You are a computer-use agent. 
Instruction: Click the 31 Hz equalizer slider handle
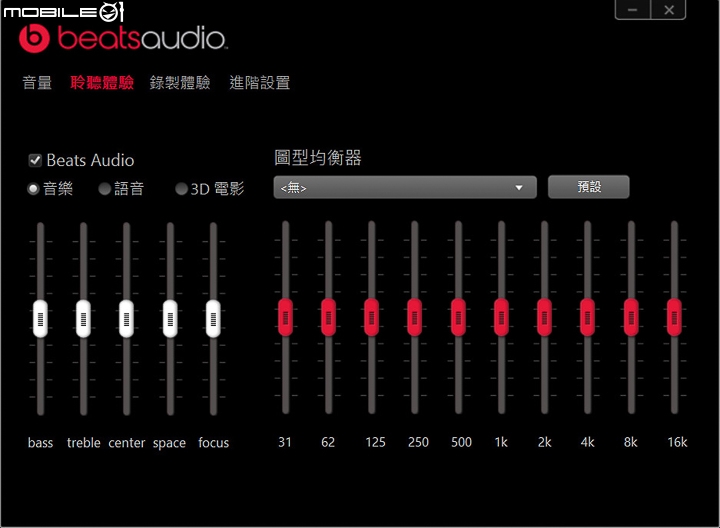[286, 317]
